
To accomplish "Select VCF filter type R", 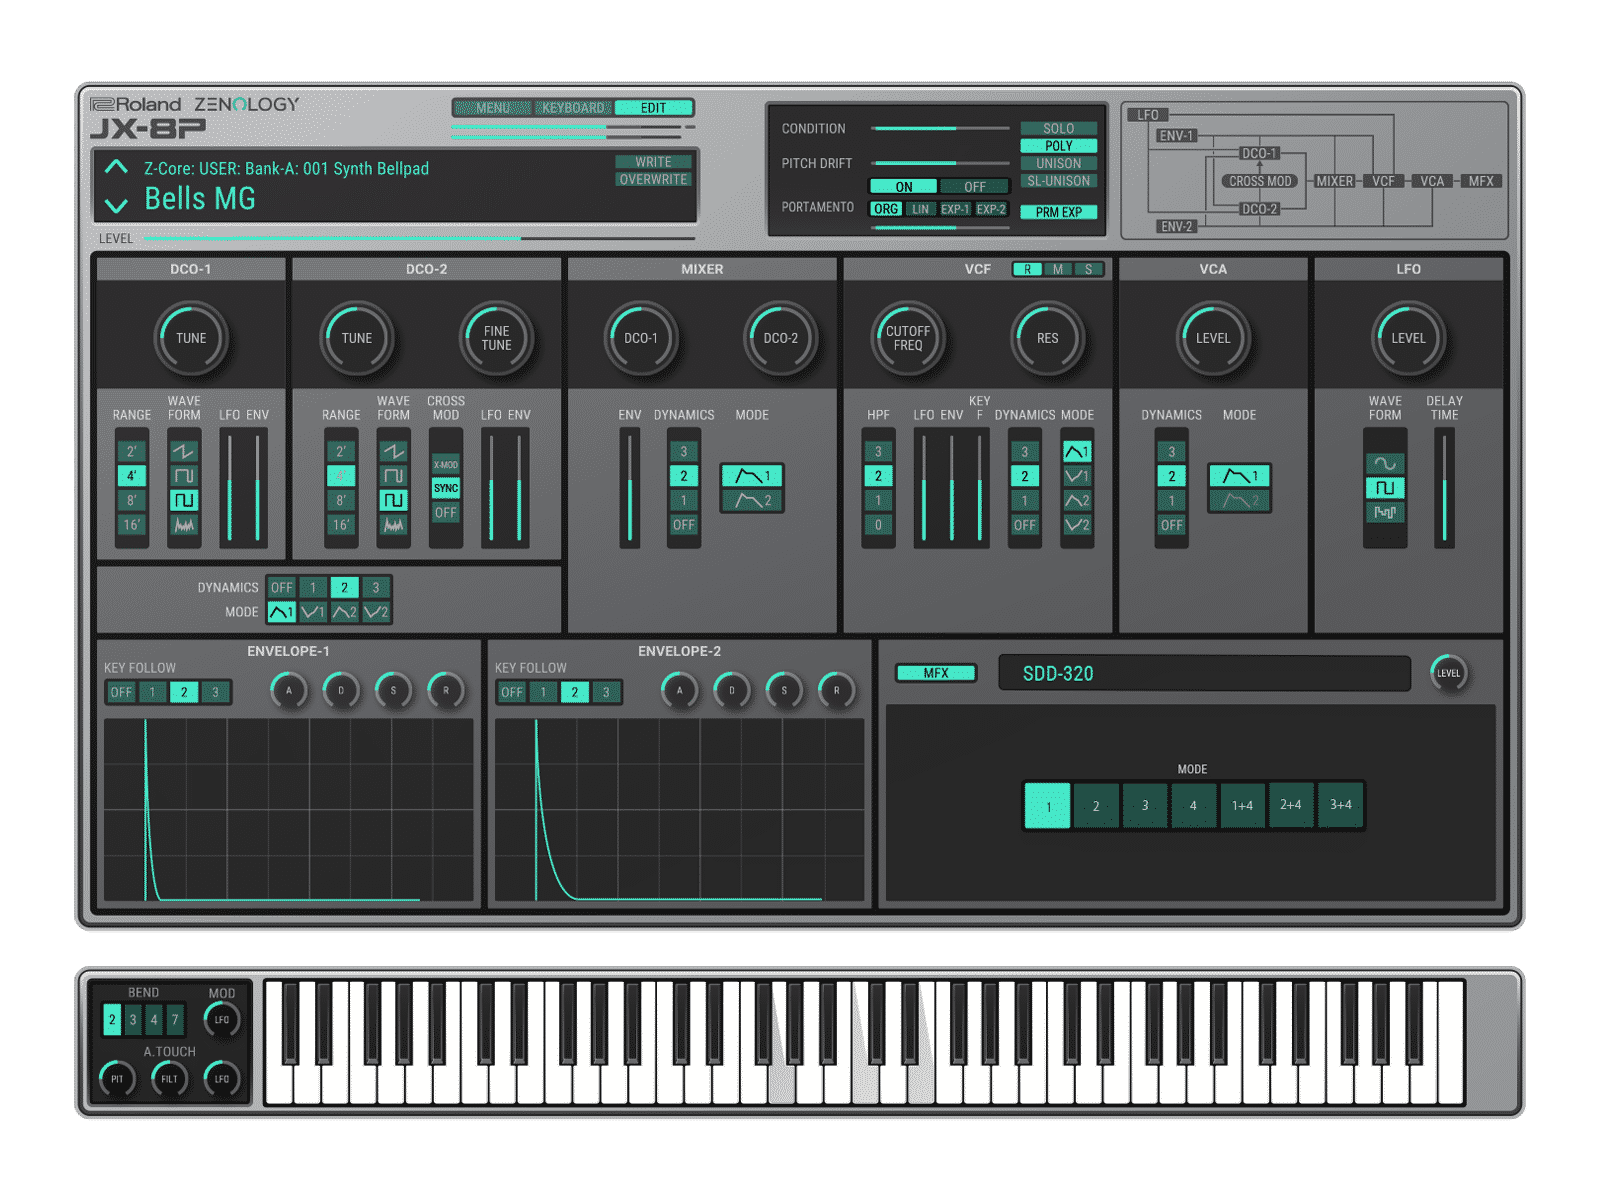I will click(1027, 269).
